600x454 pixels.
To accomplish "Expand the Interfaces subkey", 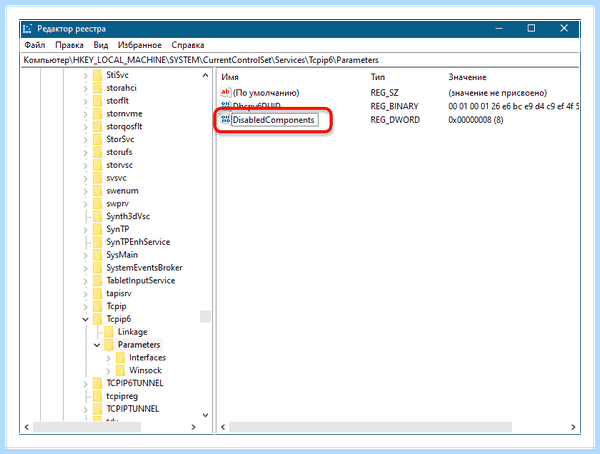I will [x=108, y=358].
